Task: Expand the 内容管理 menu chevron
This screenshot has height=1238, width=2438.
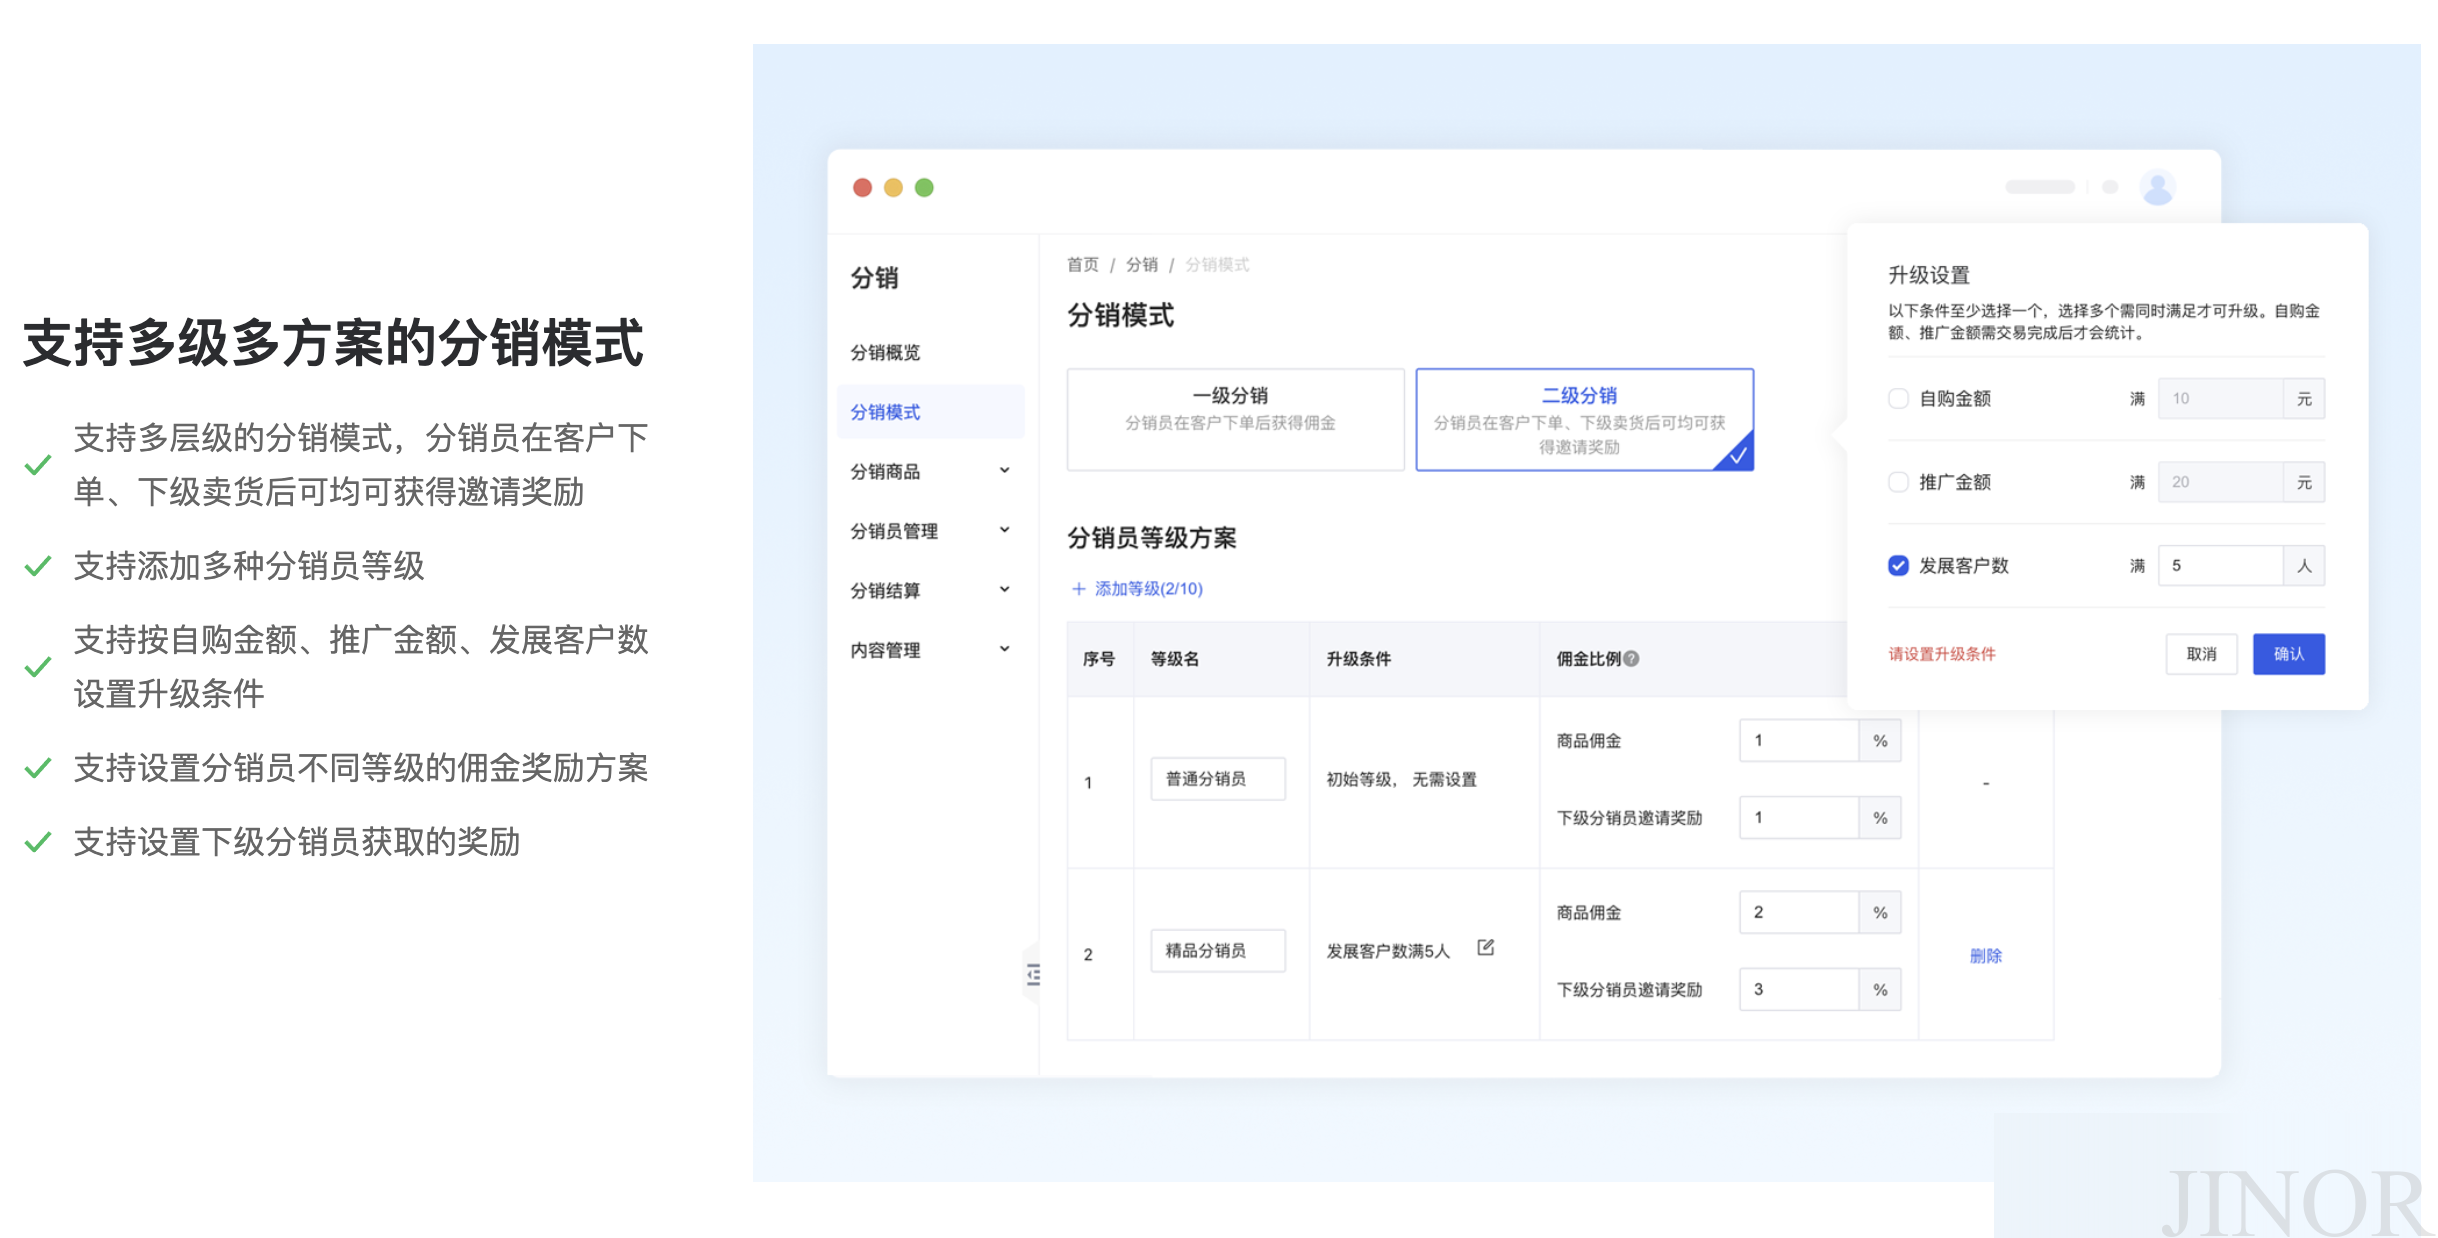Action: (x=1004, y=649)
